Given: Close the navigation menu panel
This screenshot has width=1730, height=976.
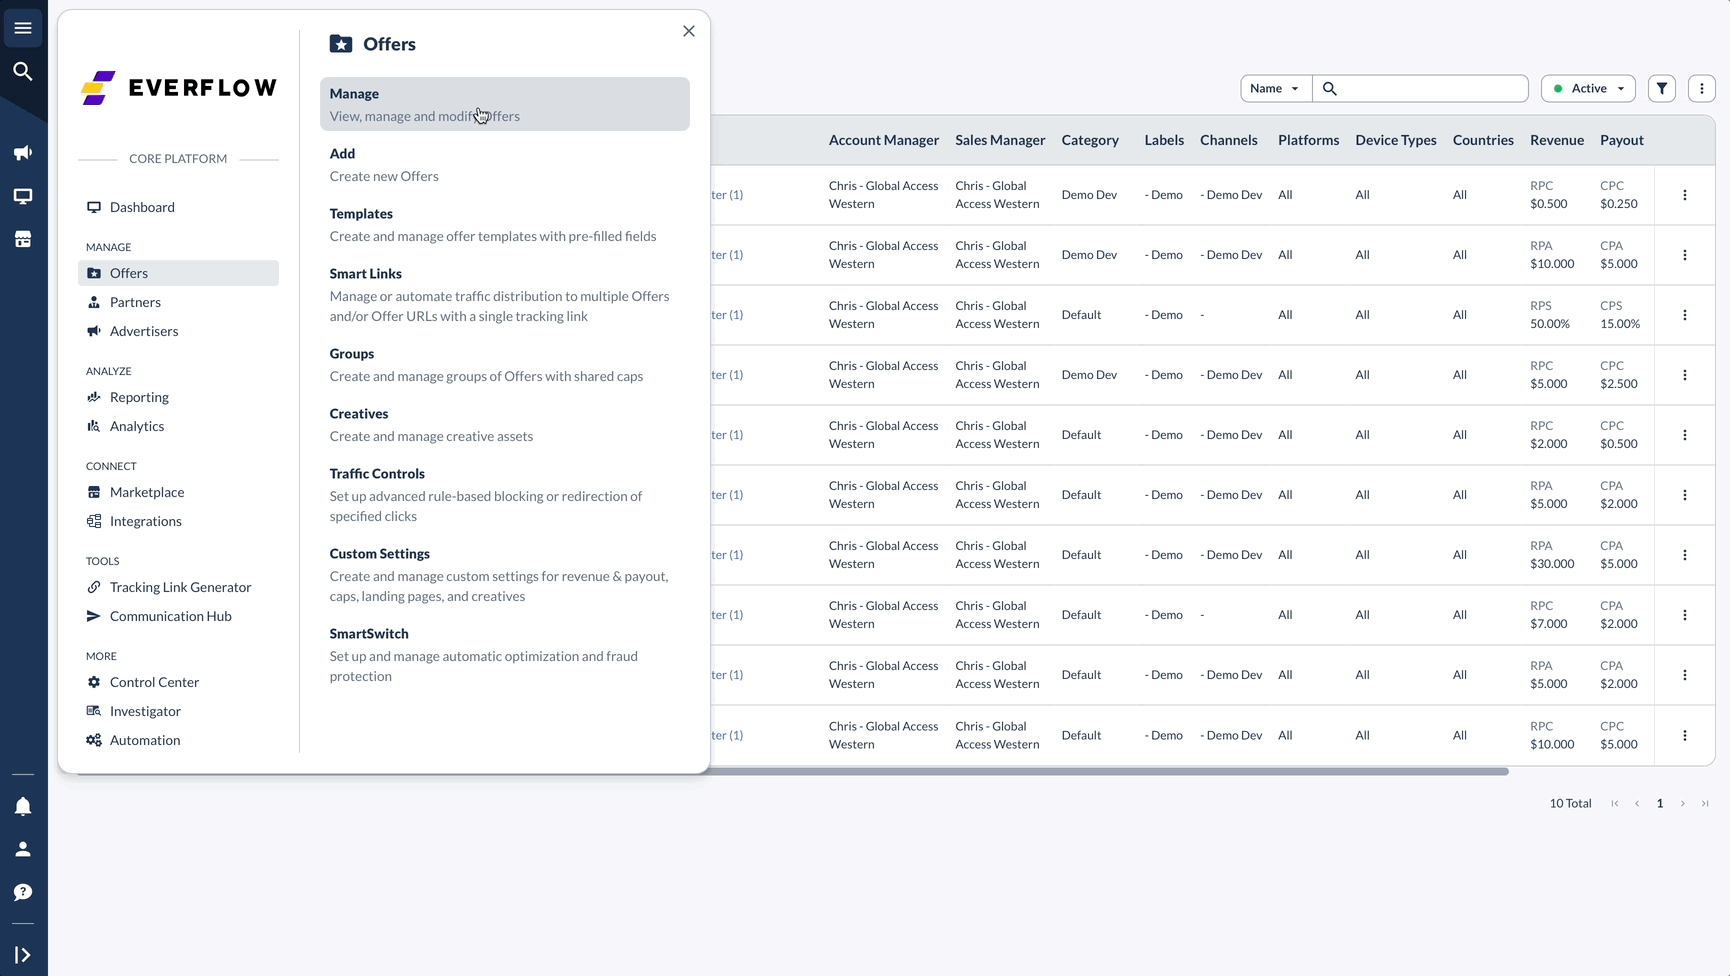Looking at the screenshot, I should (x=689, y=31).
